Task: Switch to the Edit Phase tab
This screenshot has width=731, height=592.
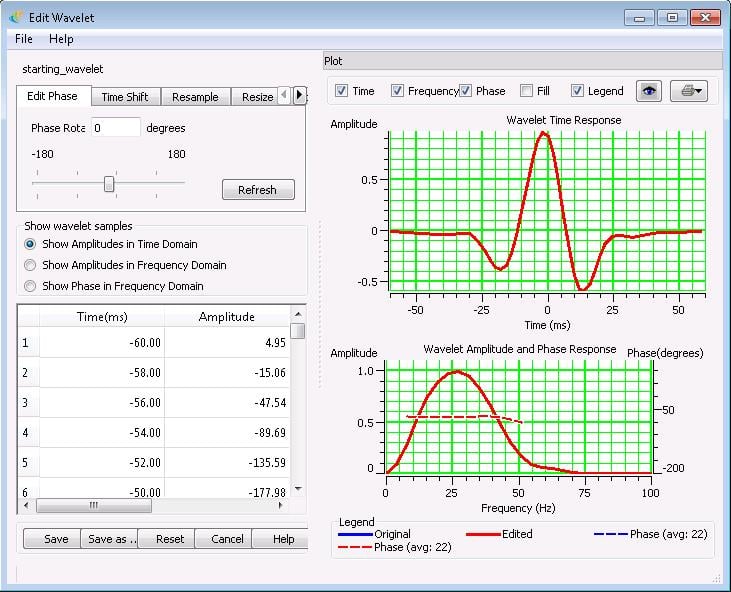Action: [52, 96]
